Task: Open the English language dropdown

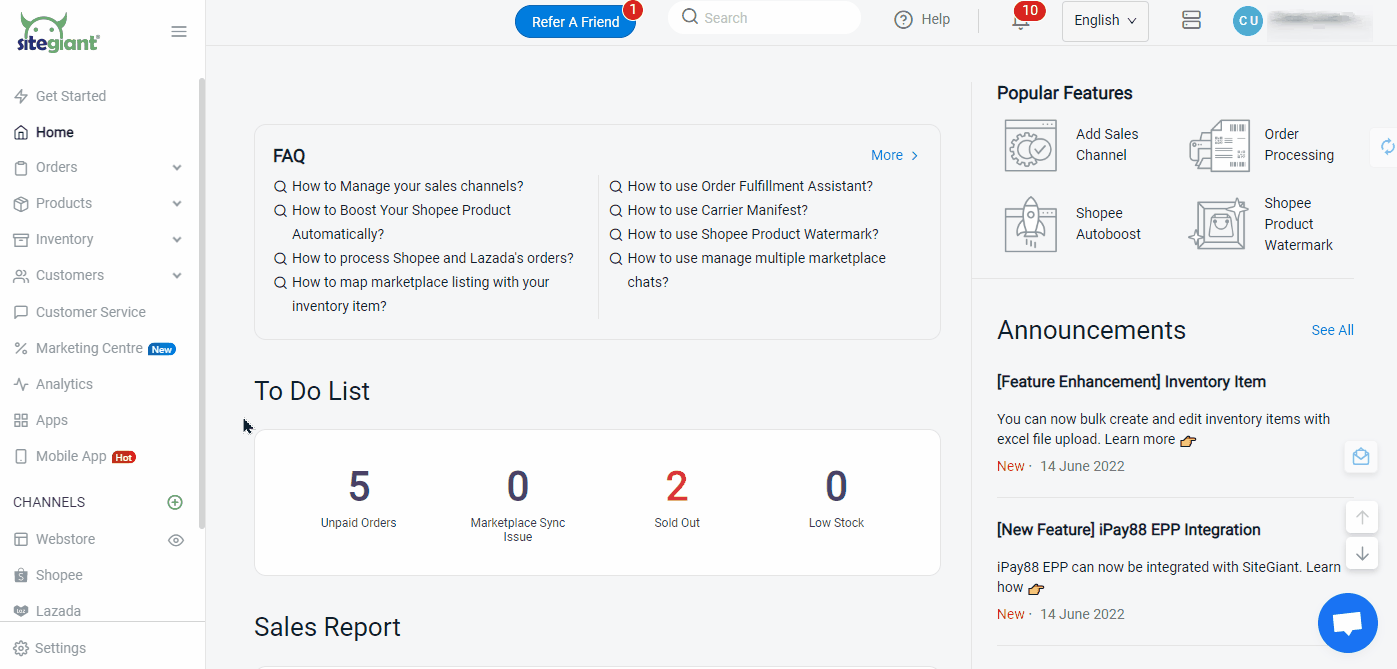Action: coord(1105,21)
